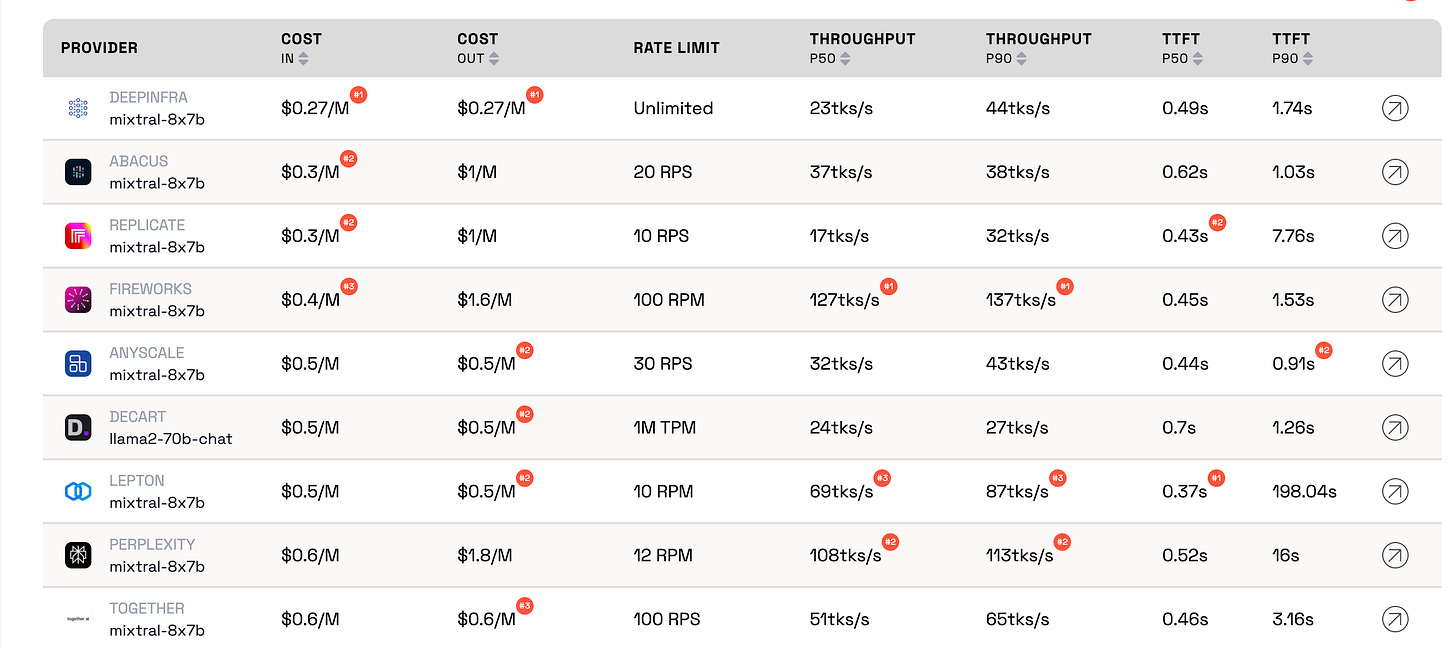Sort by TTFT P50 column
The image size is (1456, 649).
click(x=1197, y=59)
